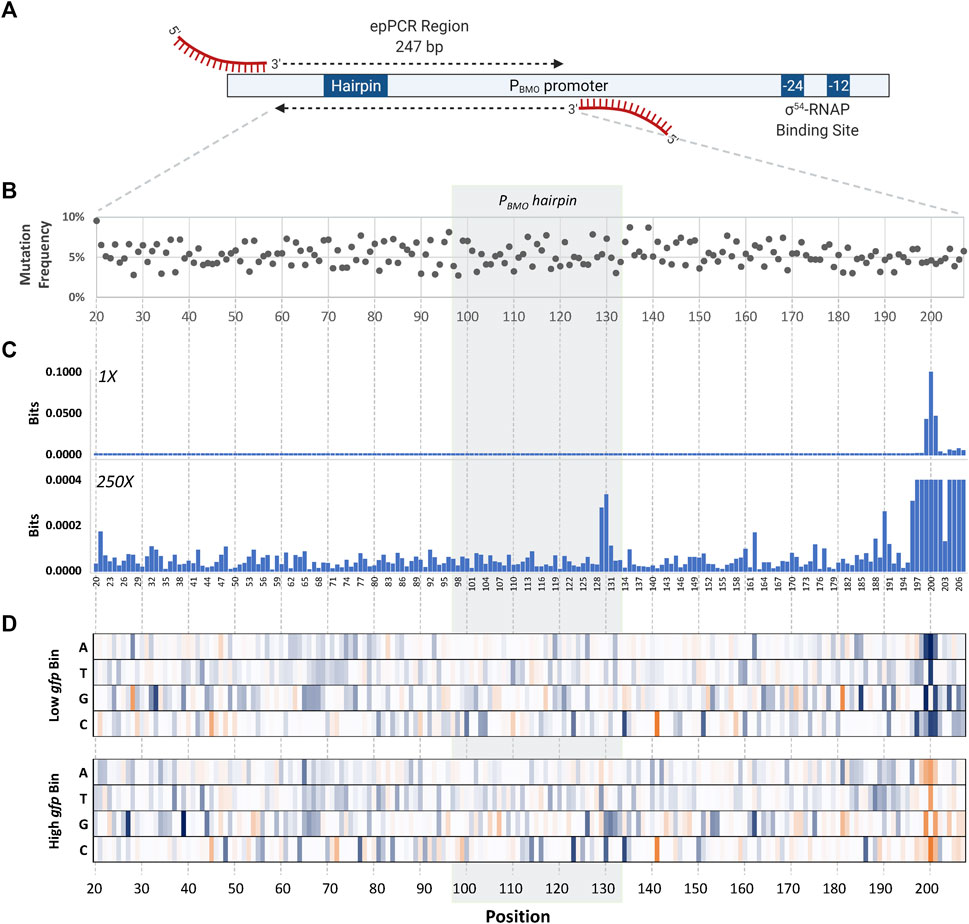Click tick '140' on the bottom heatmap x-axis
This screenshot has width=969, height=924.
(x=649, y=888)
